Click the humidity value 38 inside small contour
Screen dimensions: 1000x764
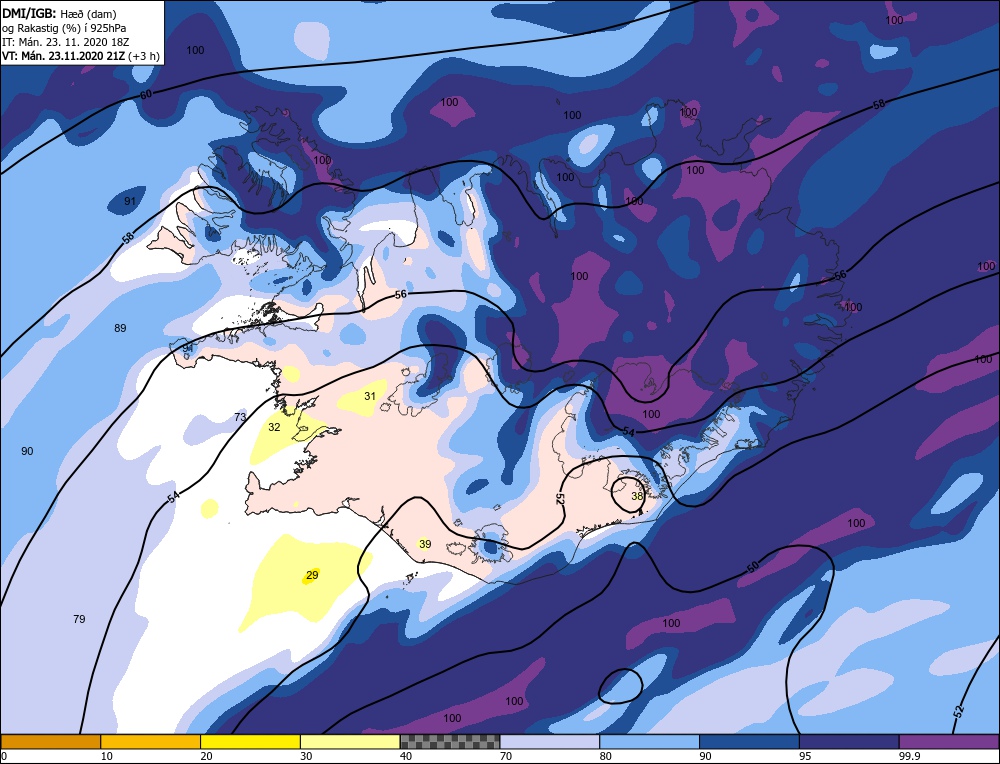[637, 496]
